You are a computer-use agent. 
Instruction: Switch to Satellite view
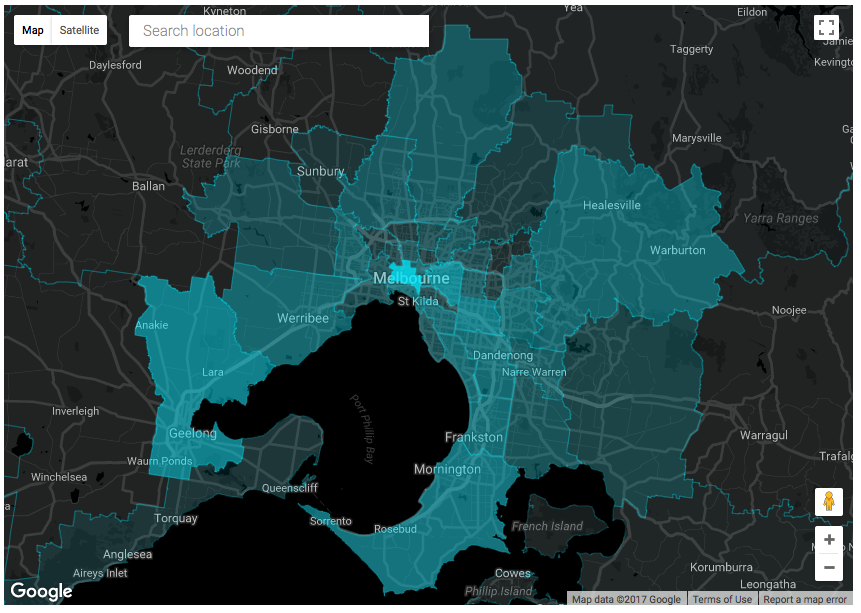(x=81, y=29)
